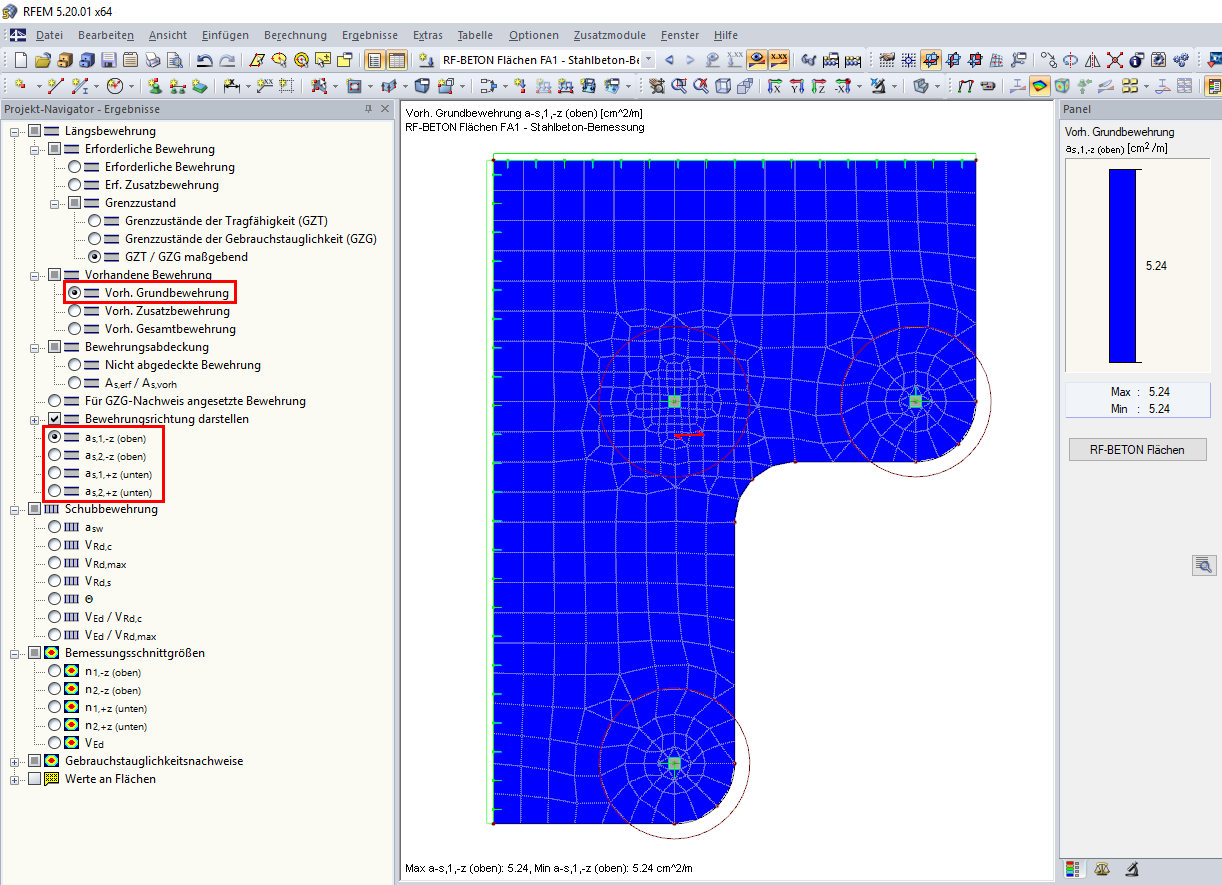This screenshot has height=885, width=1222.
Task: Click the printer icon in the toolbar
Action: [152, 60]
